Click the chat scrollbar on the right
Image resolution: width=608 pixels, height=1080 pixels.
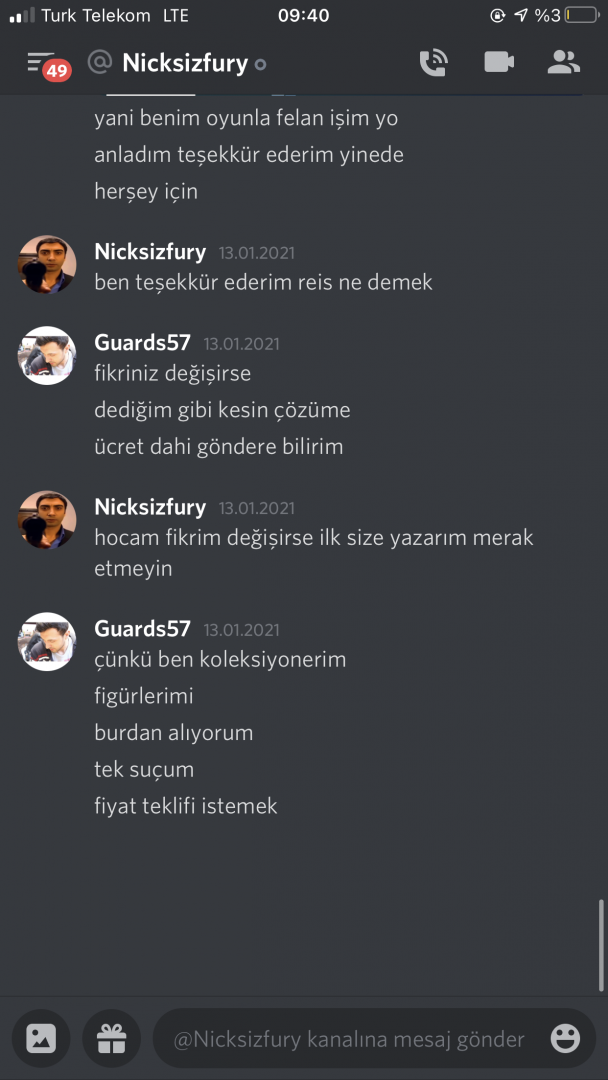pyautogui.click(x=602, y=945)
